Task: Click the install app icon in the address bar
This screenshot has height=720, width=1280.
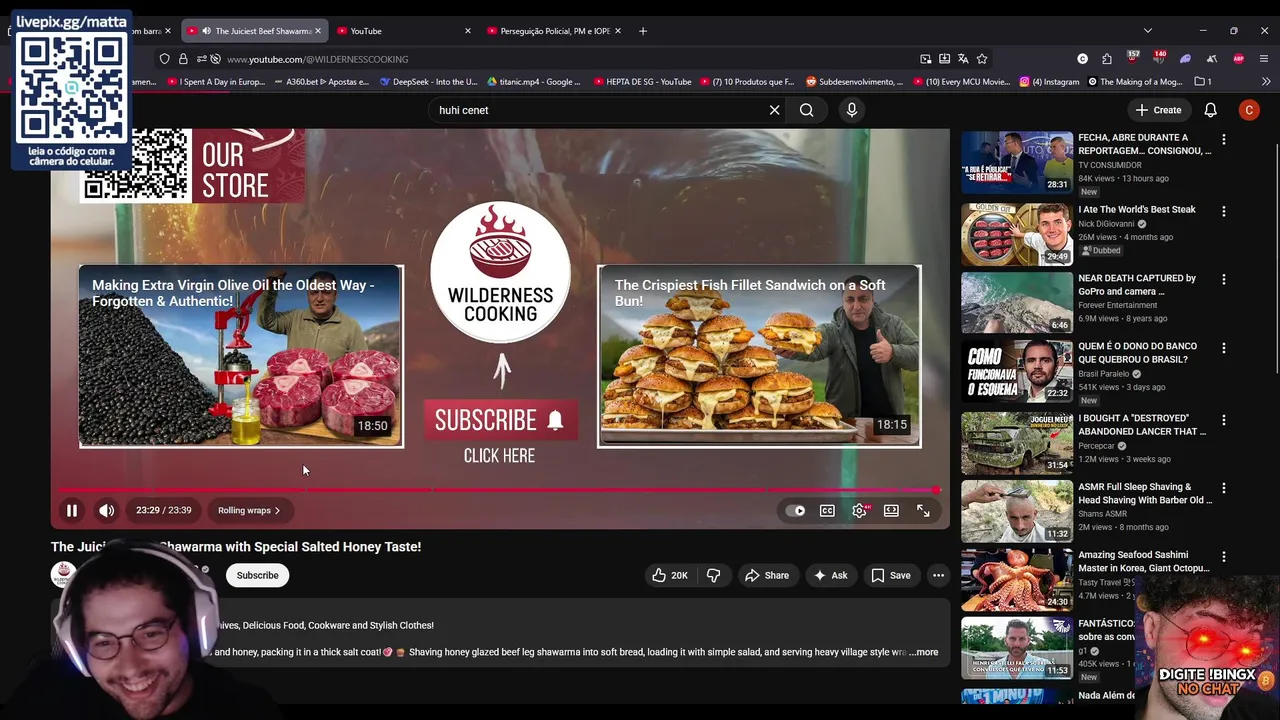Action: click(944, 59)
